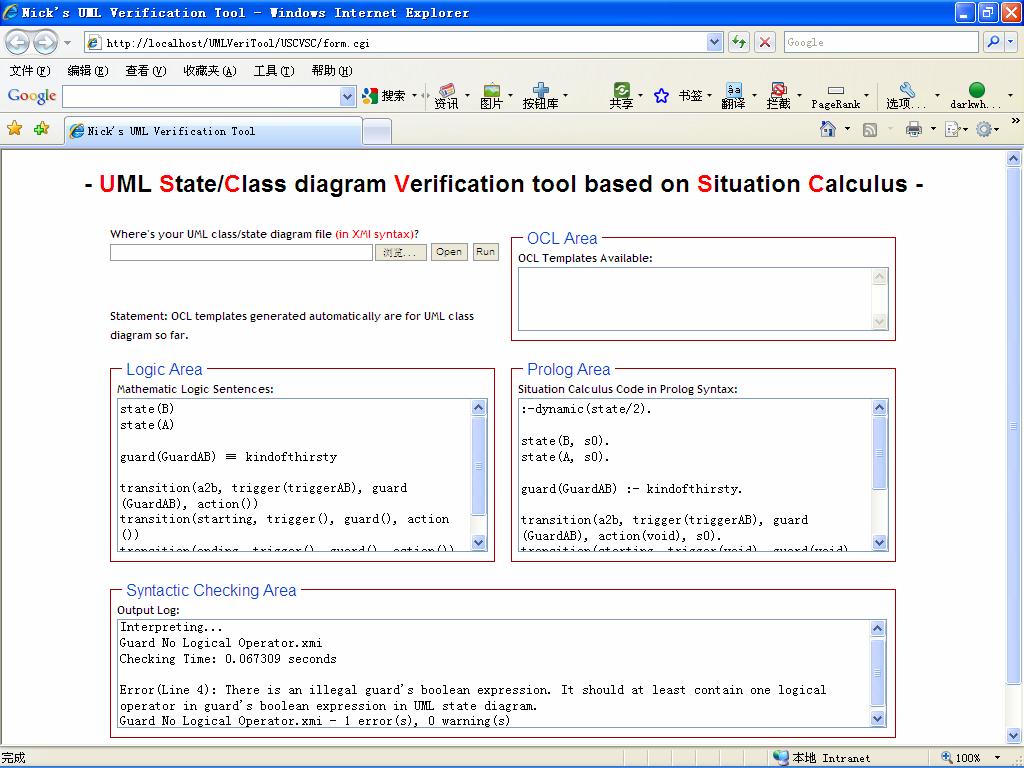This screenshot has height=768, width=1024.
Task: Click the Tools gear icon
Action: [x=984, y=129]
